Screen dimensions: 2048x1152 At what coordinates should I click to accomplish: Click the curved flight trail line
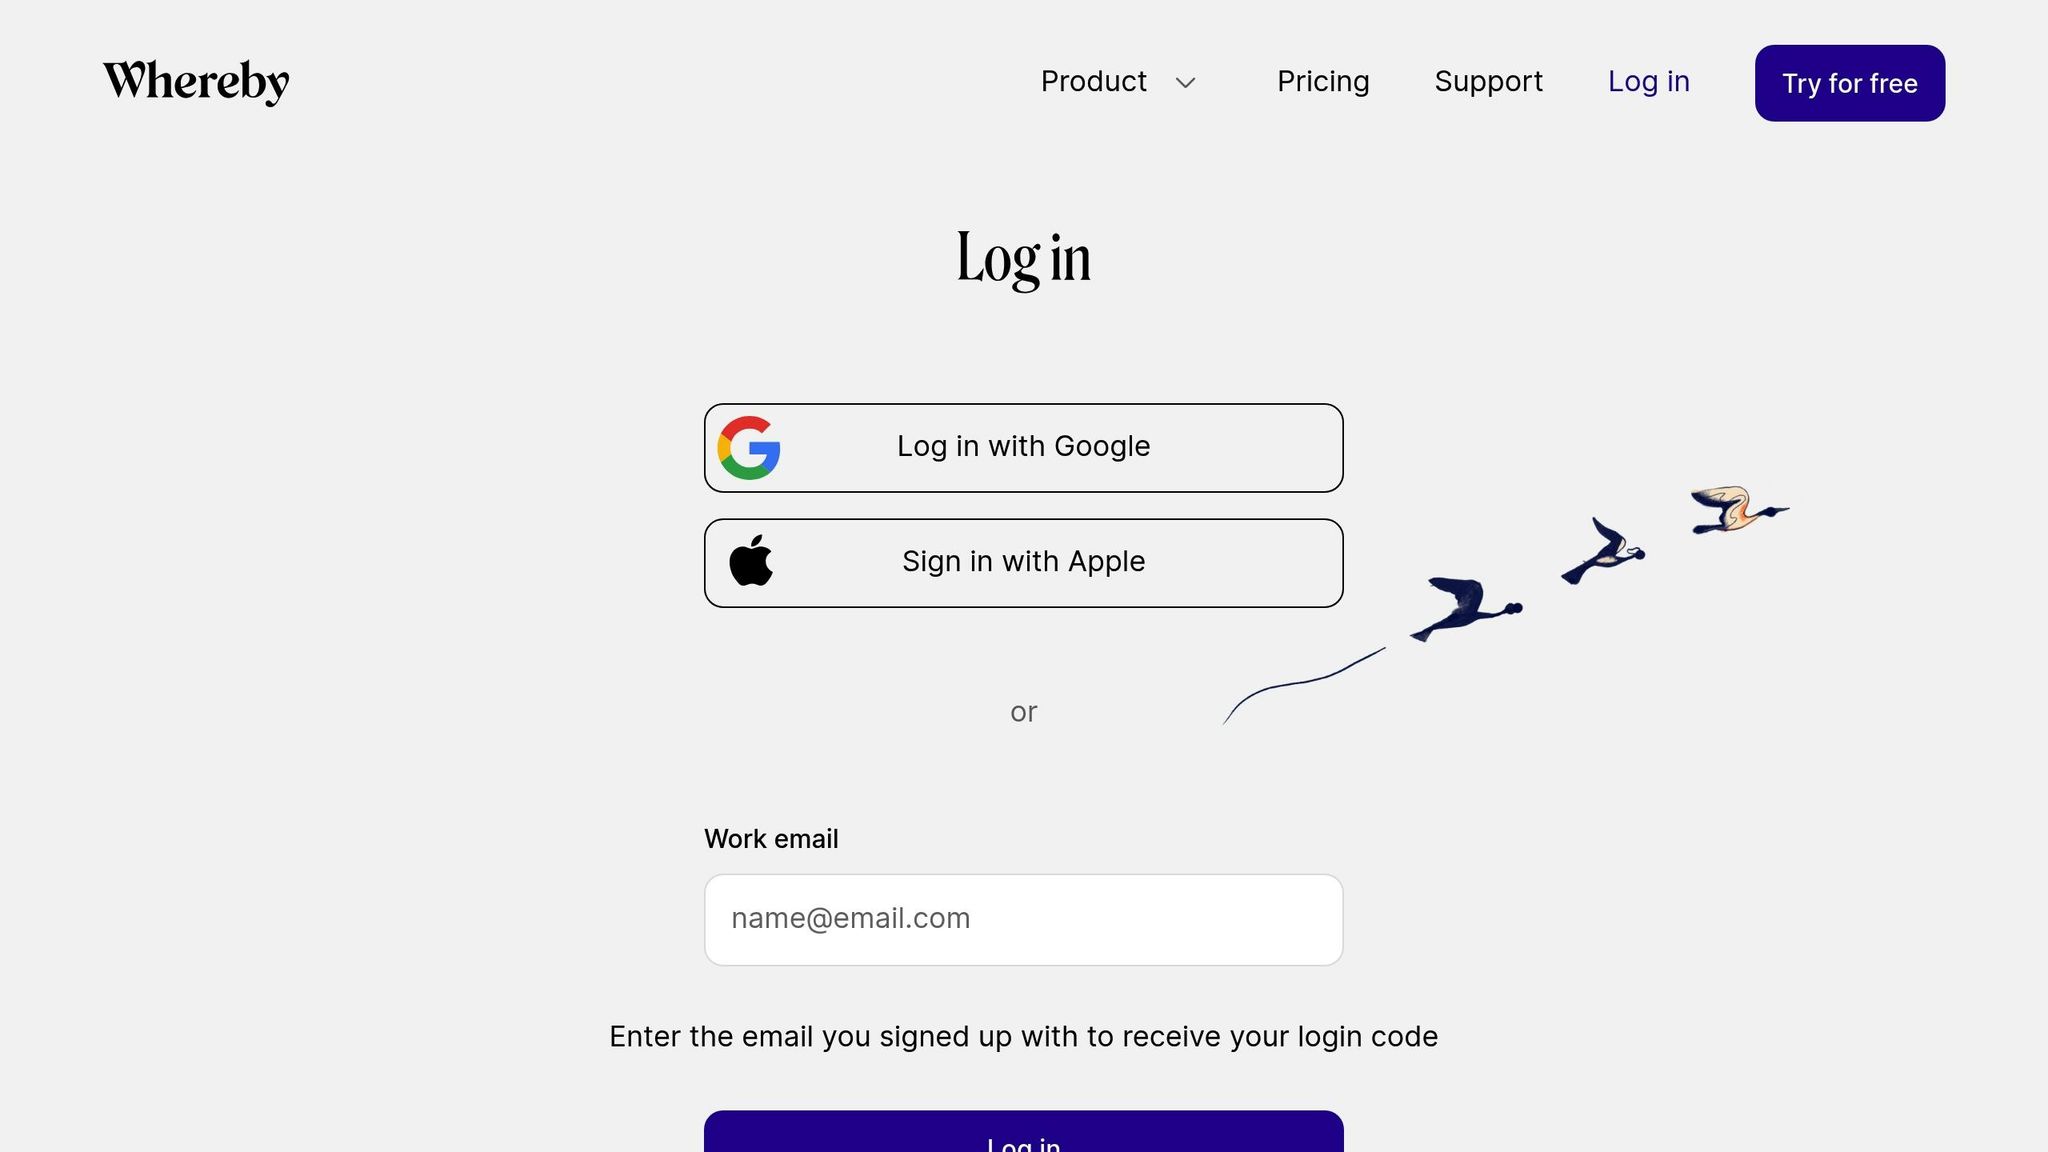(x=1304, y=685)
